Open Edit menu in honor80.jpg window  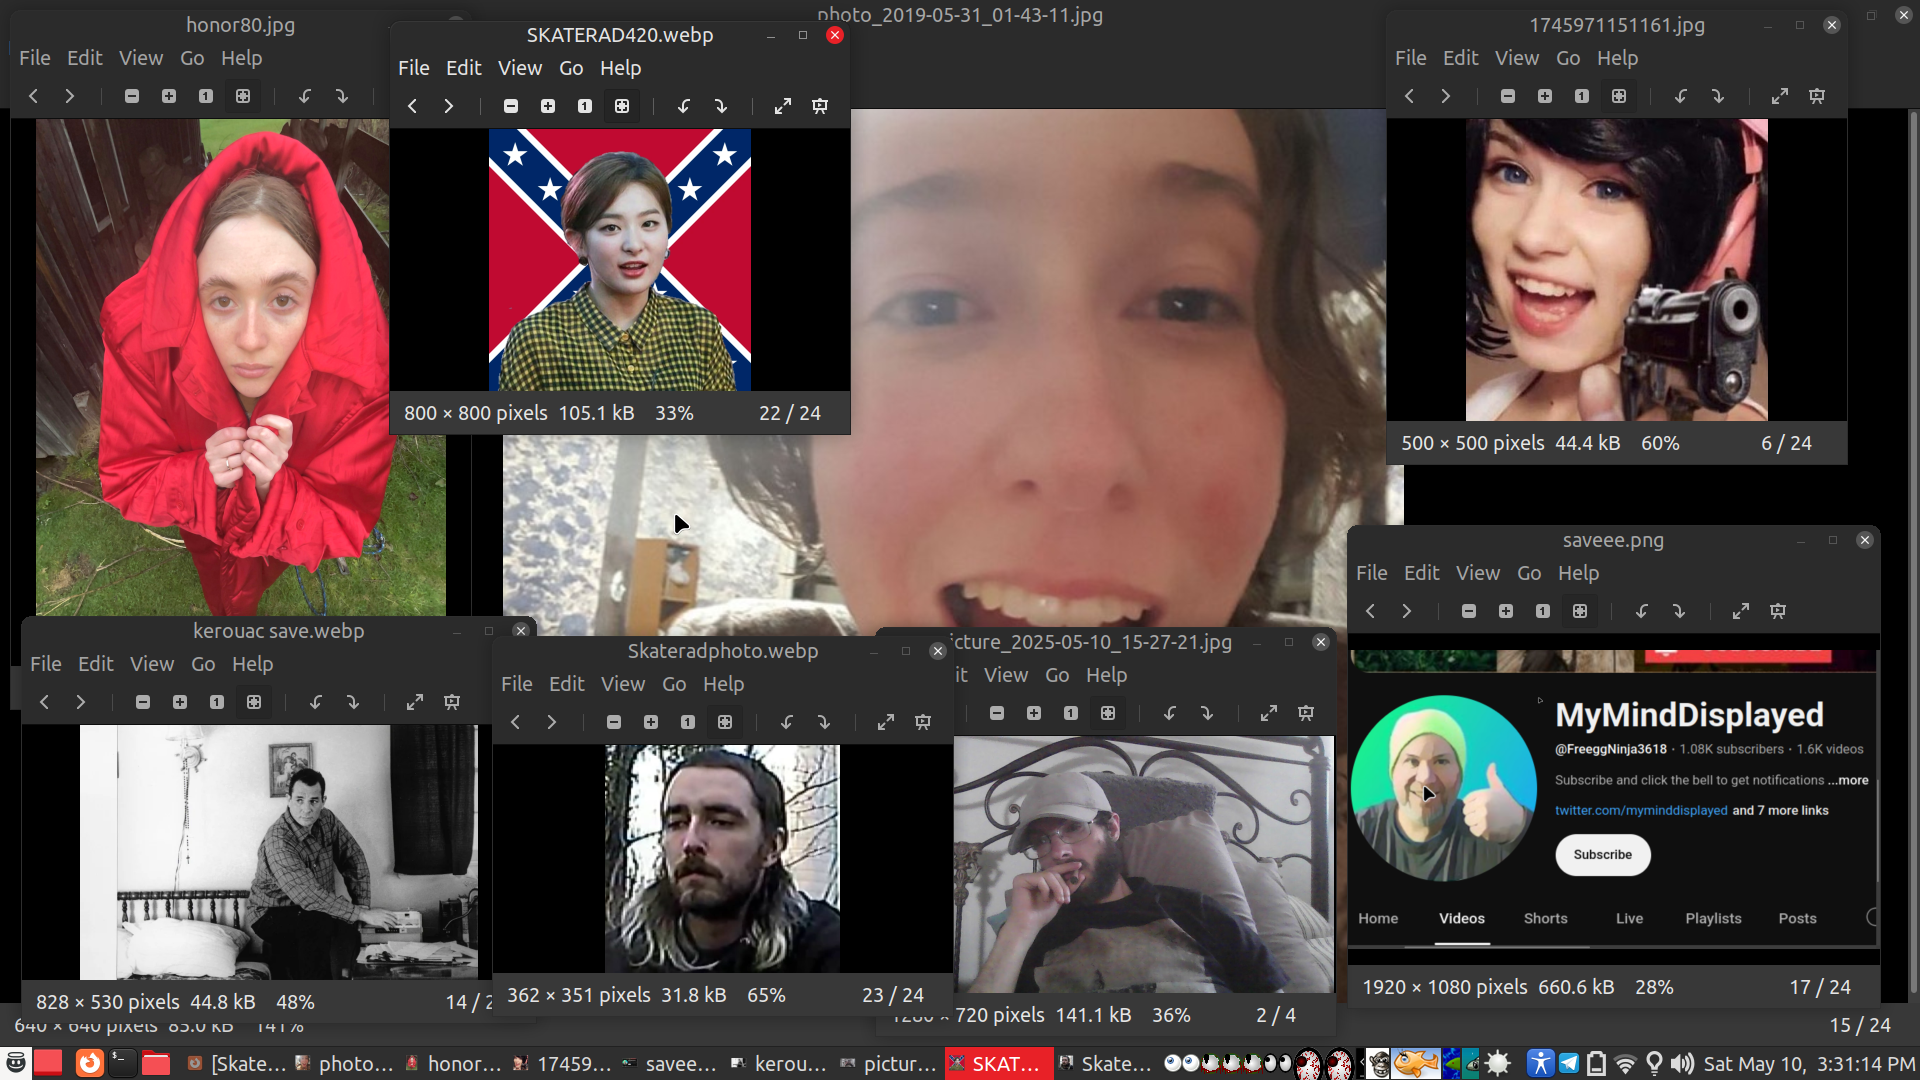pyautogui.click(x=85, y=58)
